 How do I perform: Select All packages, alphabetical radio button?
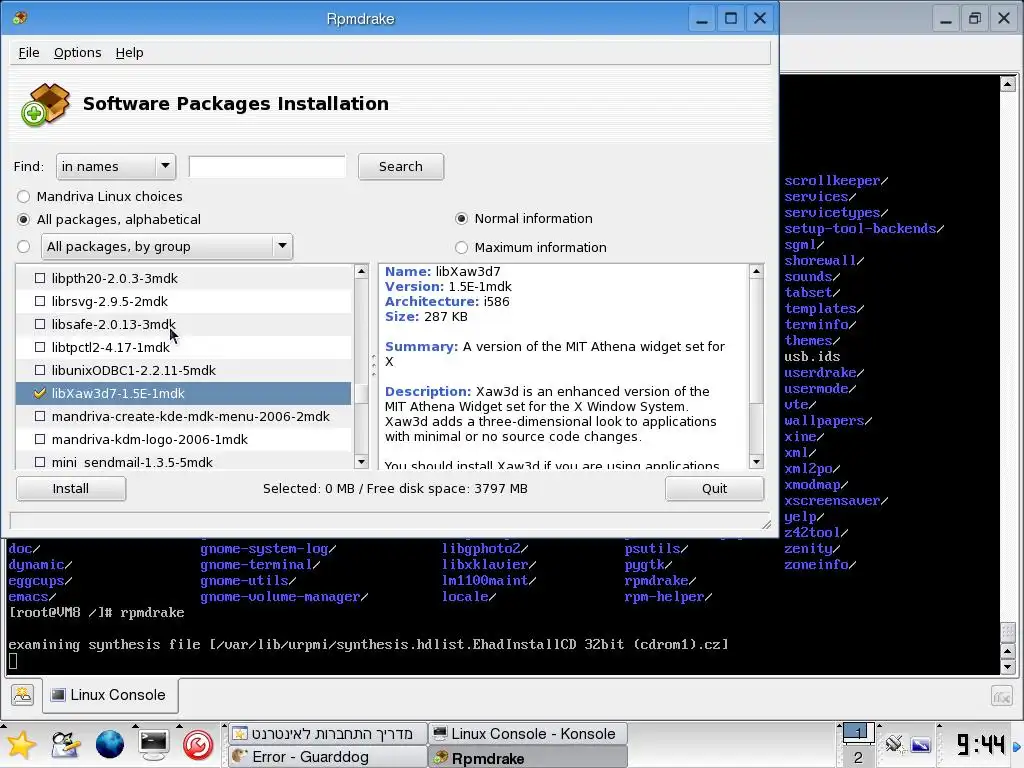point(24,219)
